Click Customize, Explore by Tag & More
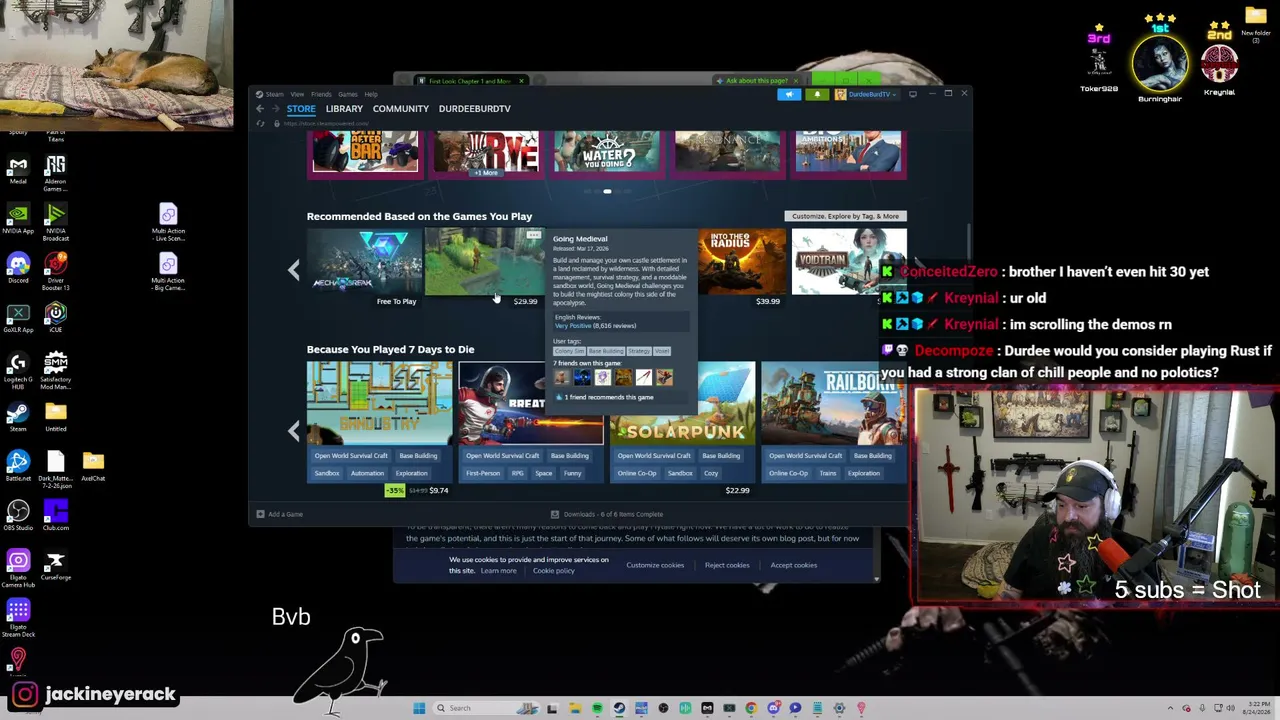The height and width of the screenshot is (720, 1280). pyautogui.click(x=846, y=216)
